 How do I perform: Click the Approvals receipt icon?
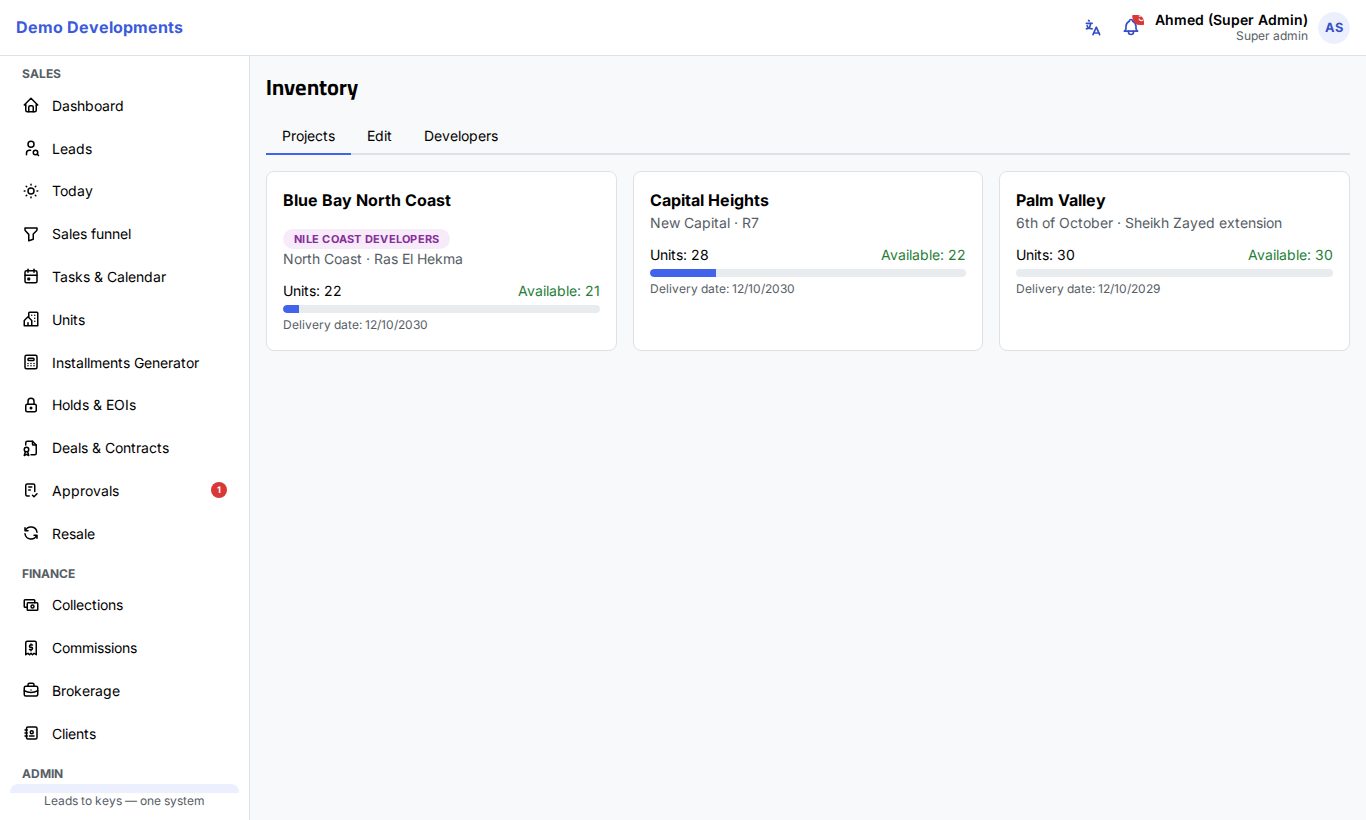[31, 491]
